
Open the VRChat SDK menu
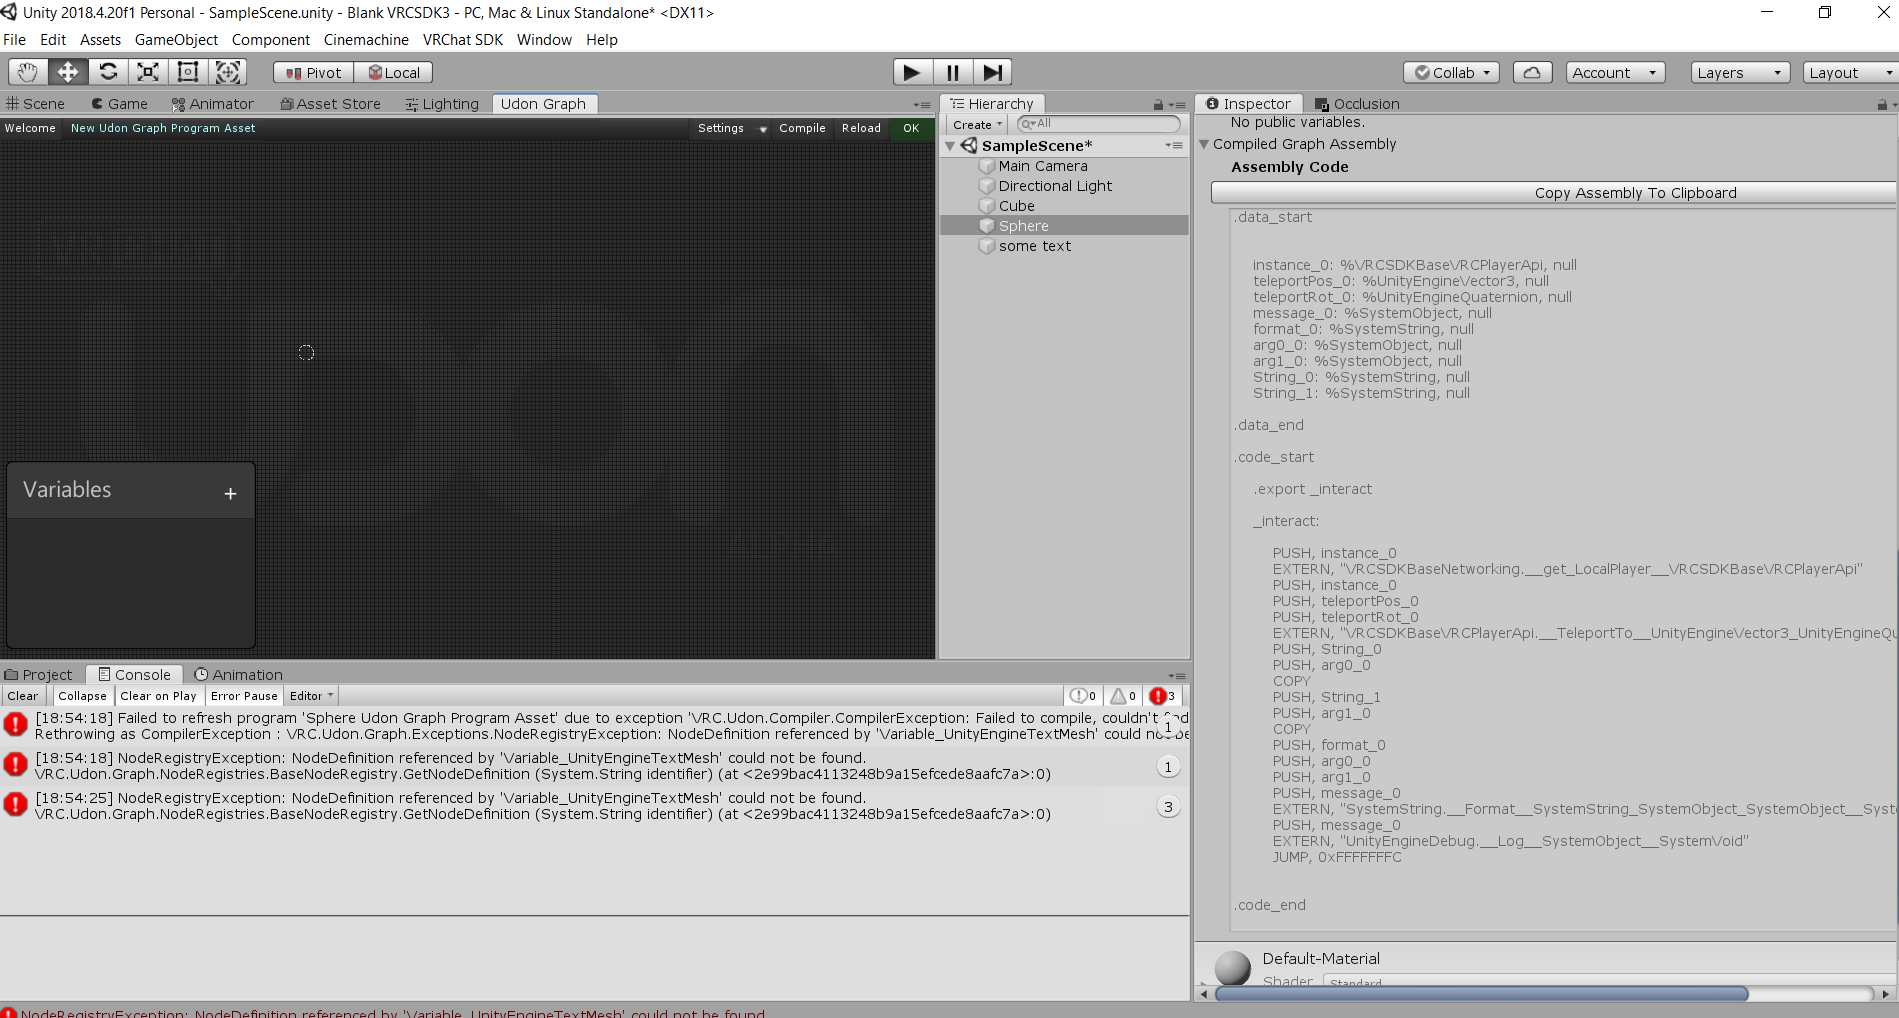click(x=463, y=40)
